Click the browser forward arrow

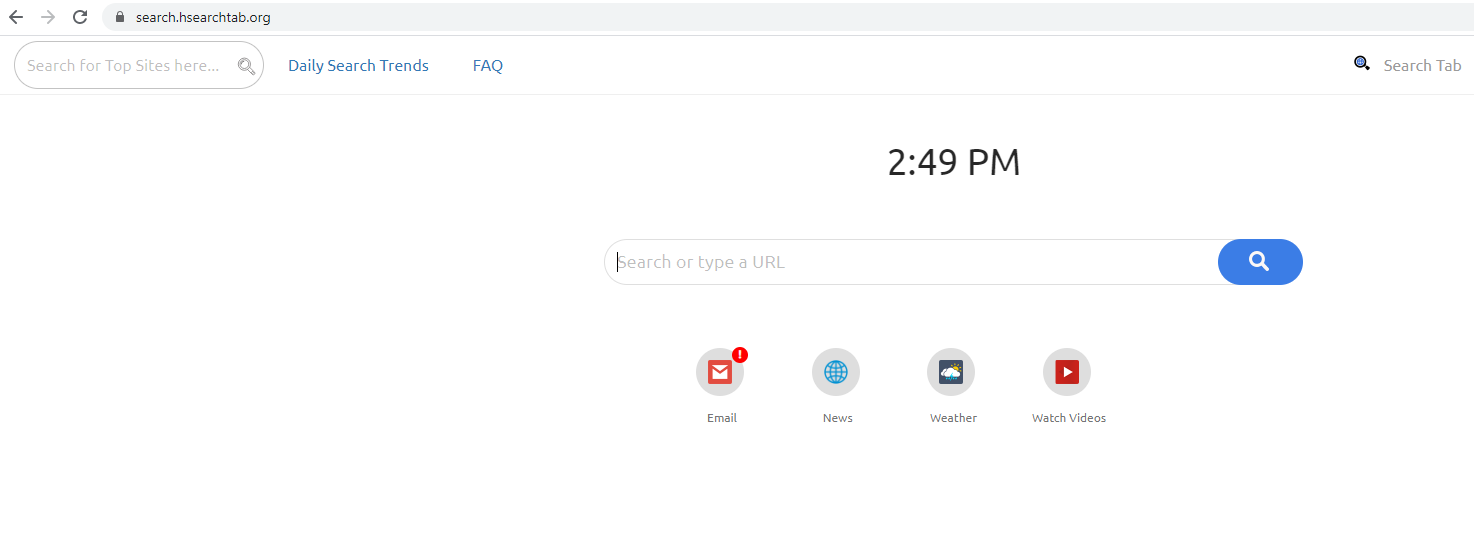coord(48,17)
